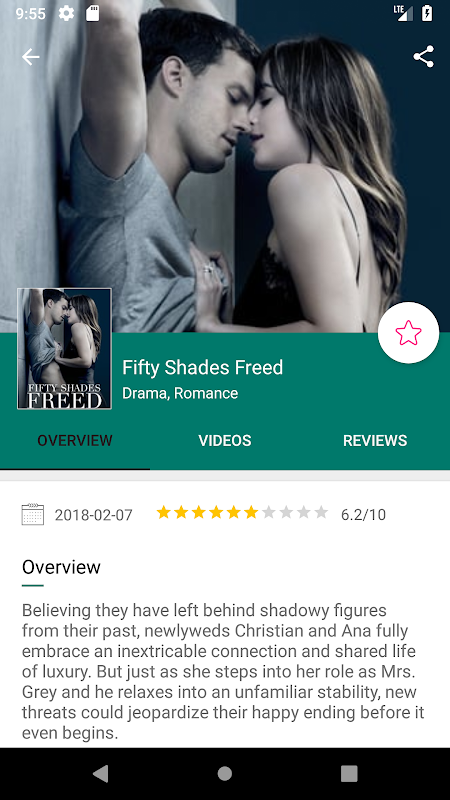Toggle the favorite star button
The width and height of the screenshot is (450, 800).
pos(408,333)
